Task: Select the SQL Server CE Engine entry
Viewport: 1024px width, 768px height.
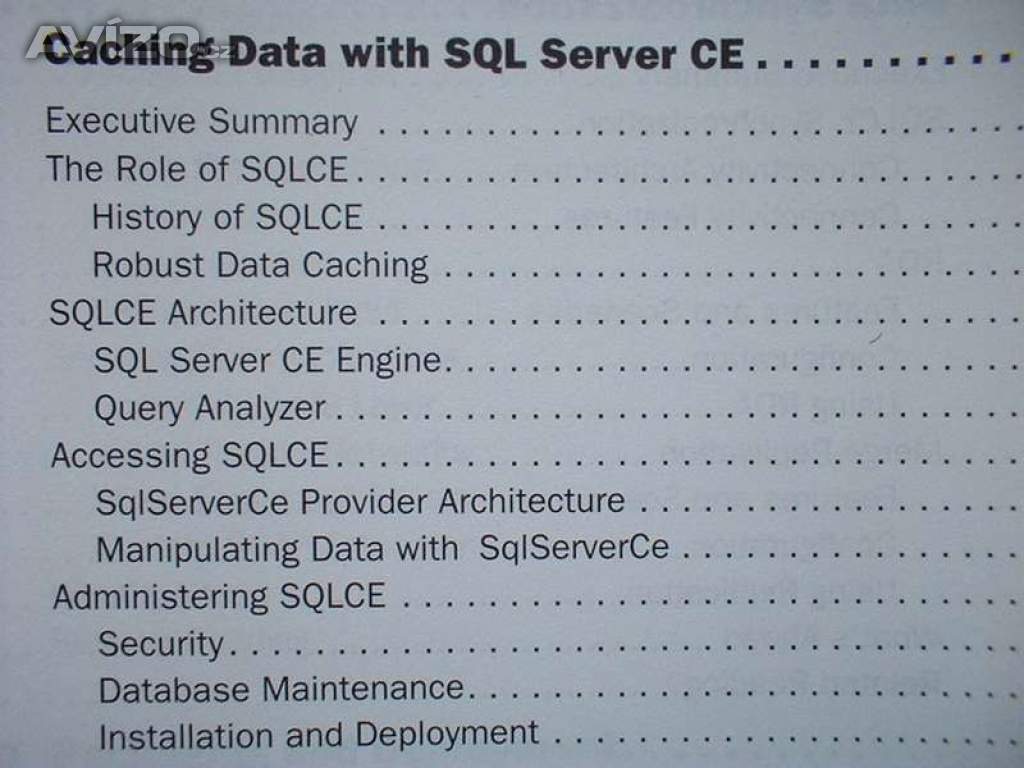Action: (267, 360)
